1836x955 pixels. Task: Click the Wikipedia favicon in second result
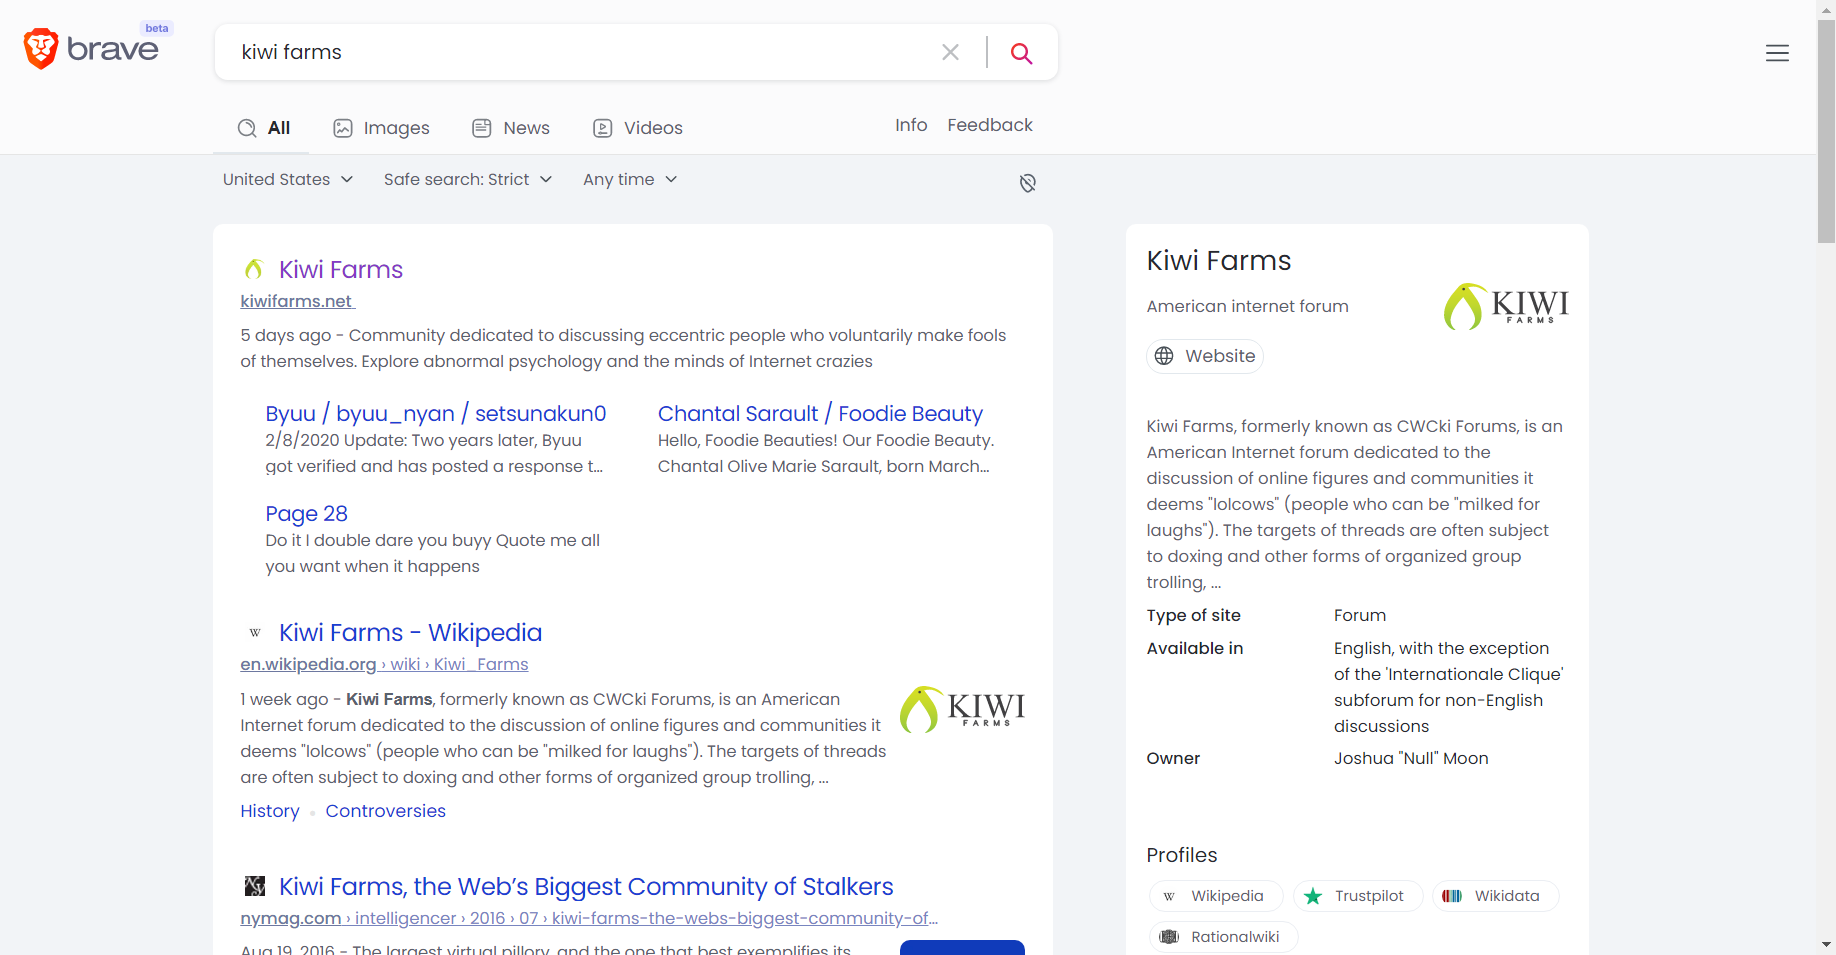255,633
